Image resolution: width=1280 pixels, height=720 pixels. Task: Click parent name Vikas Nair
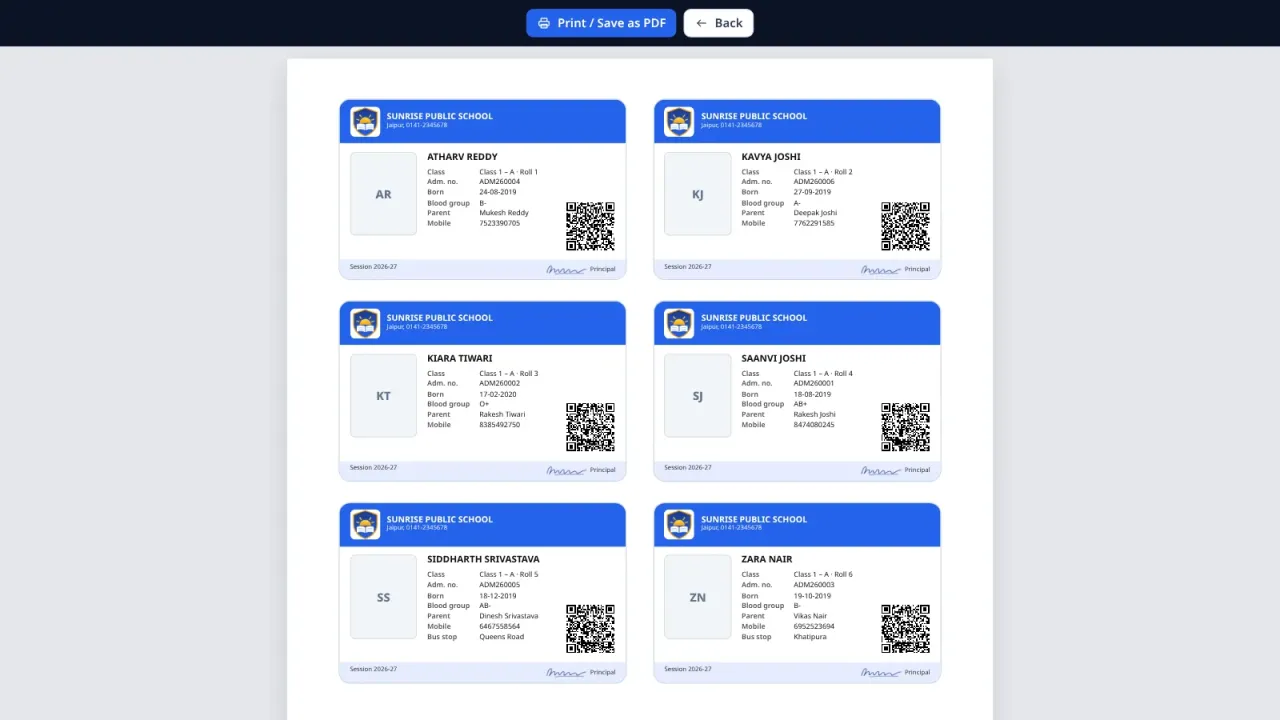point(811,616)
